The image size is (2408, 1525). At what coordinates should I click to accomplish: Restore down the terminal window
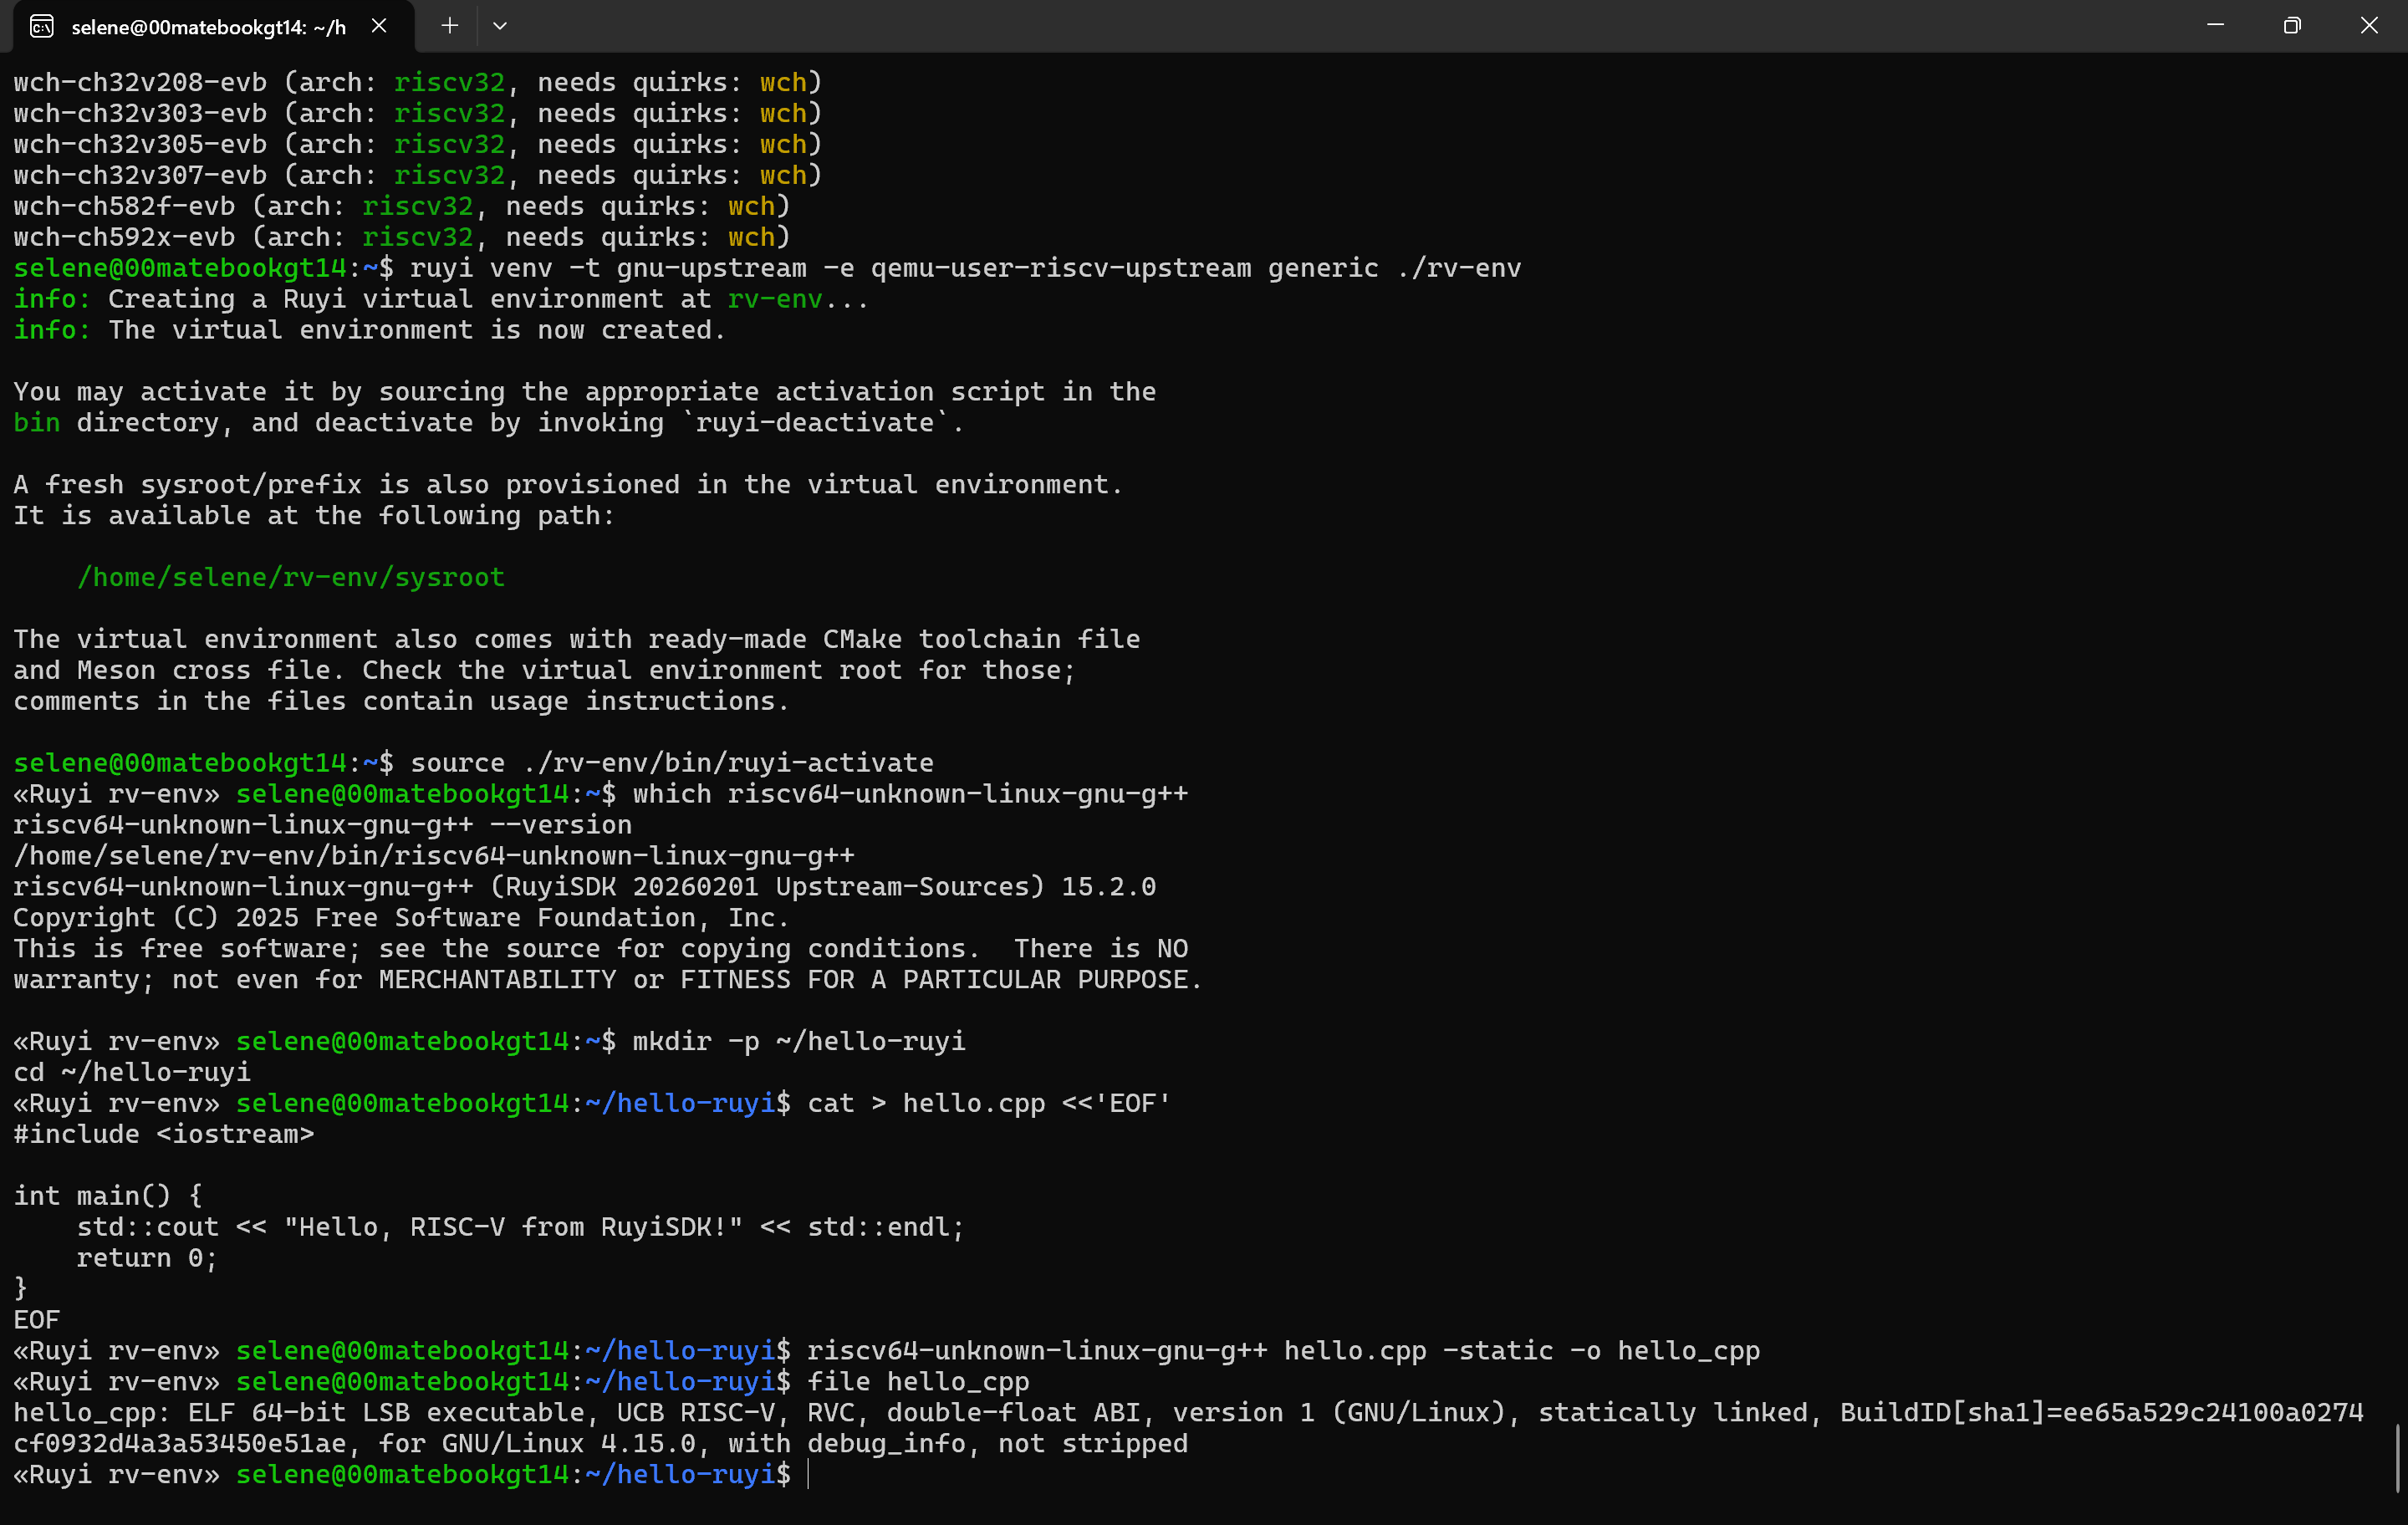2292,26
